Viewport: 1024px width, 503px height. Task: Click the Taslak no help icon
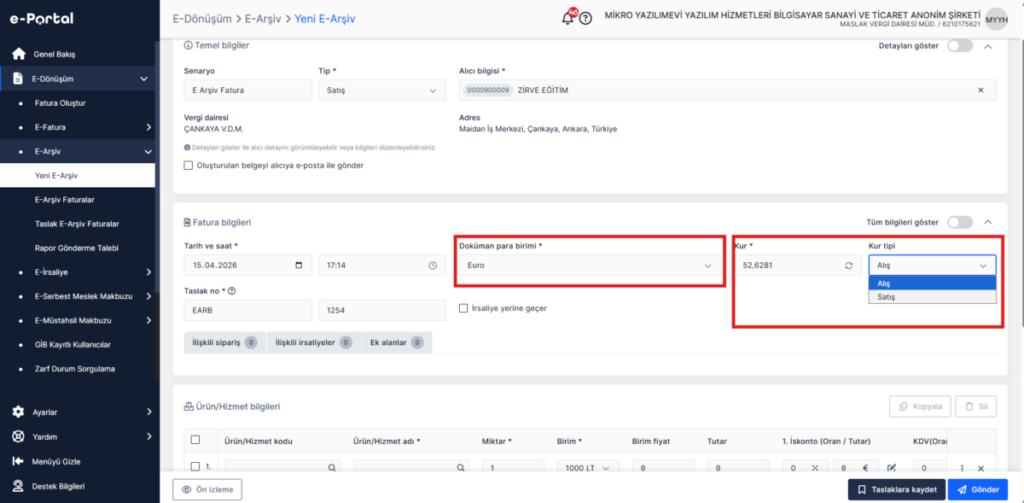(232, 291)
